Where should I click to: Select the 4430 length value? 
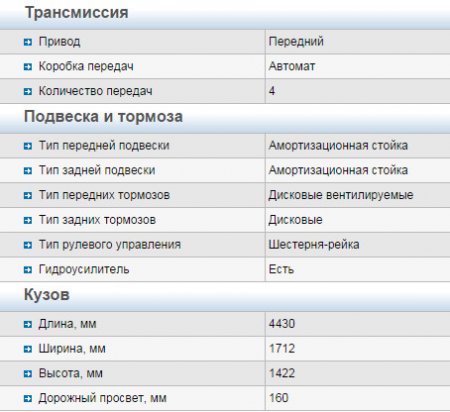[282, 324]
